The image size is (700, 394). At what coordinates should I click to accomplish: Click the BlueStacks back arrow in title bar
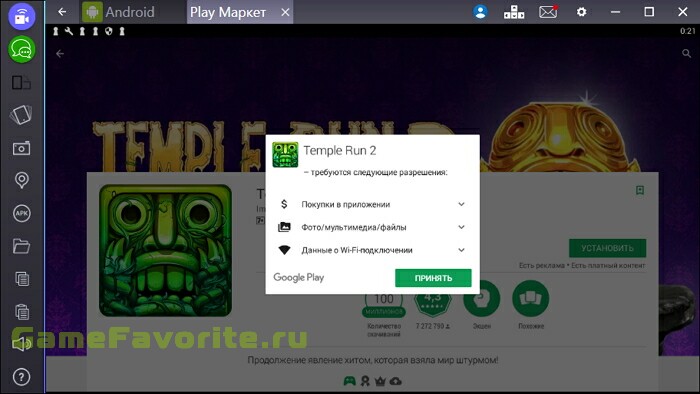(62, 12)
